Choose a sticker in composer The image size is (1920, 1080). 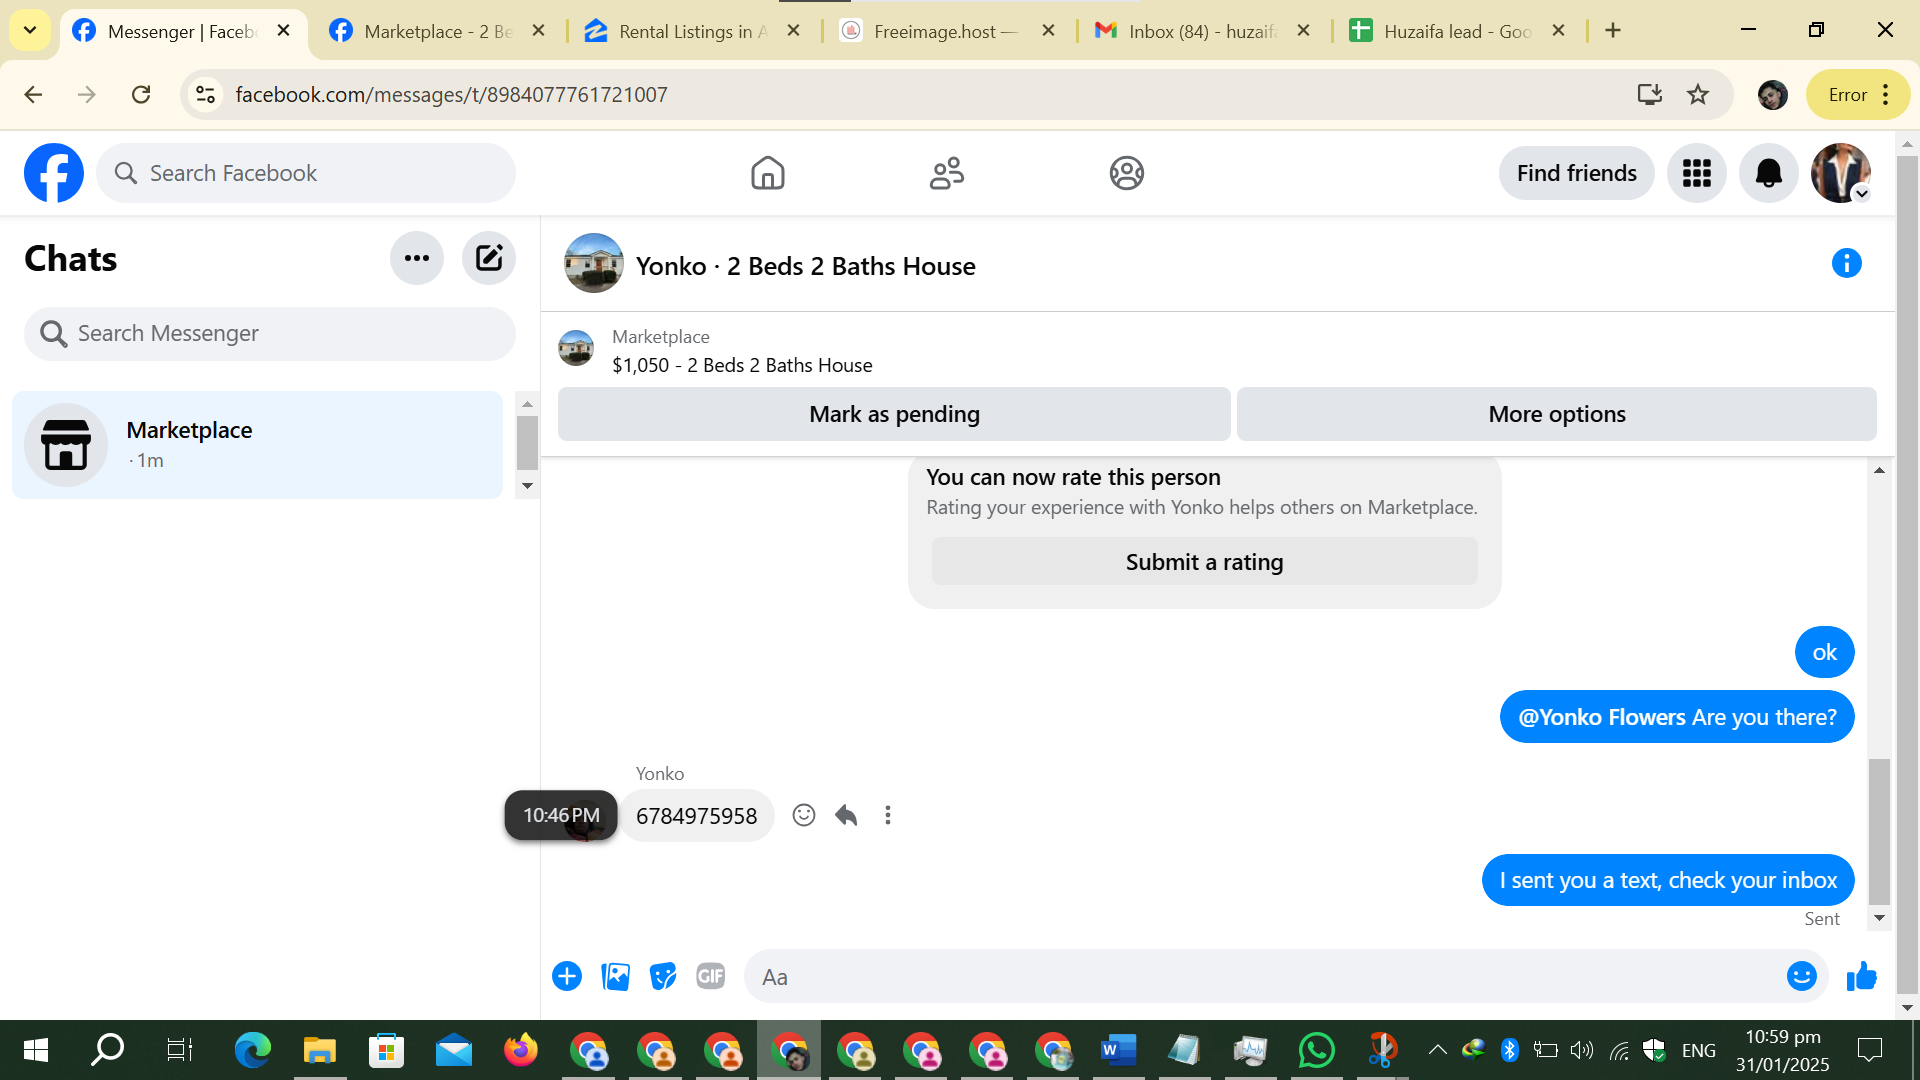click(663, 976)
